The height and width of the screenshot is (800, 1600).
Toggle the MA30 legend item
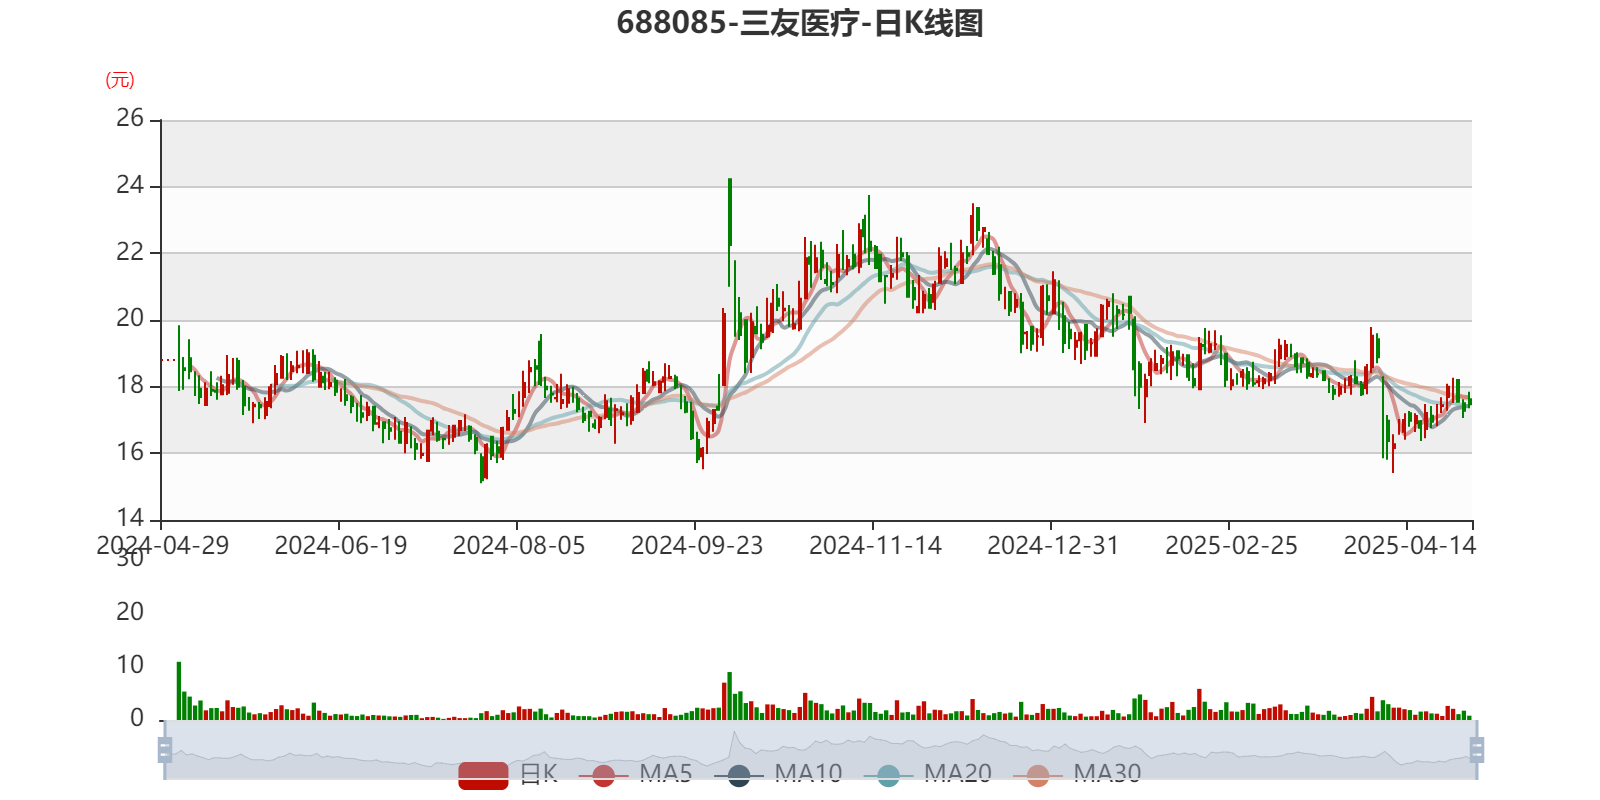click(x=1077, y=774)
